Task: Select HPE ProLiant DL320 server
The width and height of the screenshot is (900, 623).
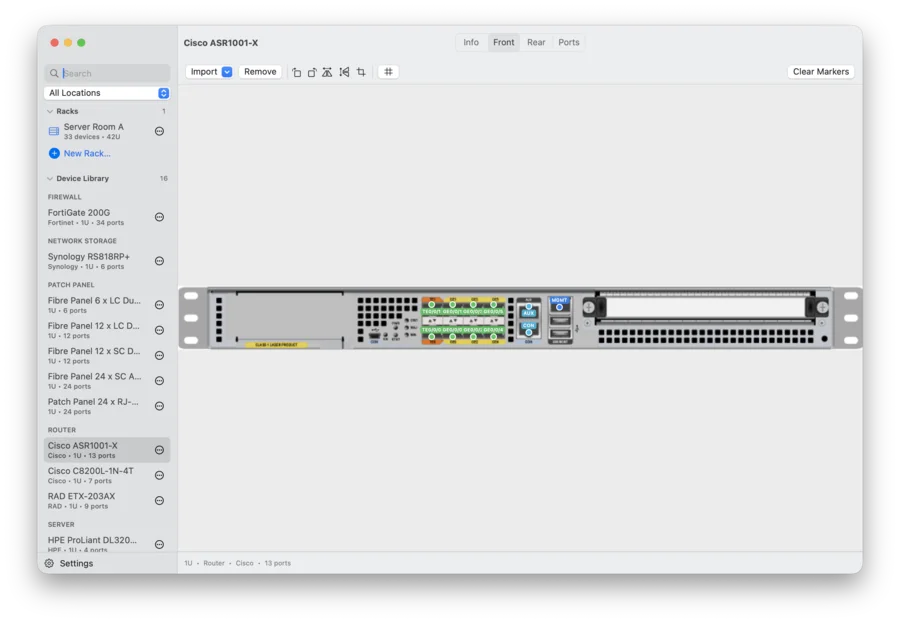Action: pos(107,543)
